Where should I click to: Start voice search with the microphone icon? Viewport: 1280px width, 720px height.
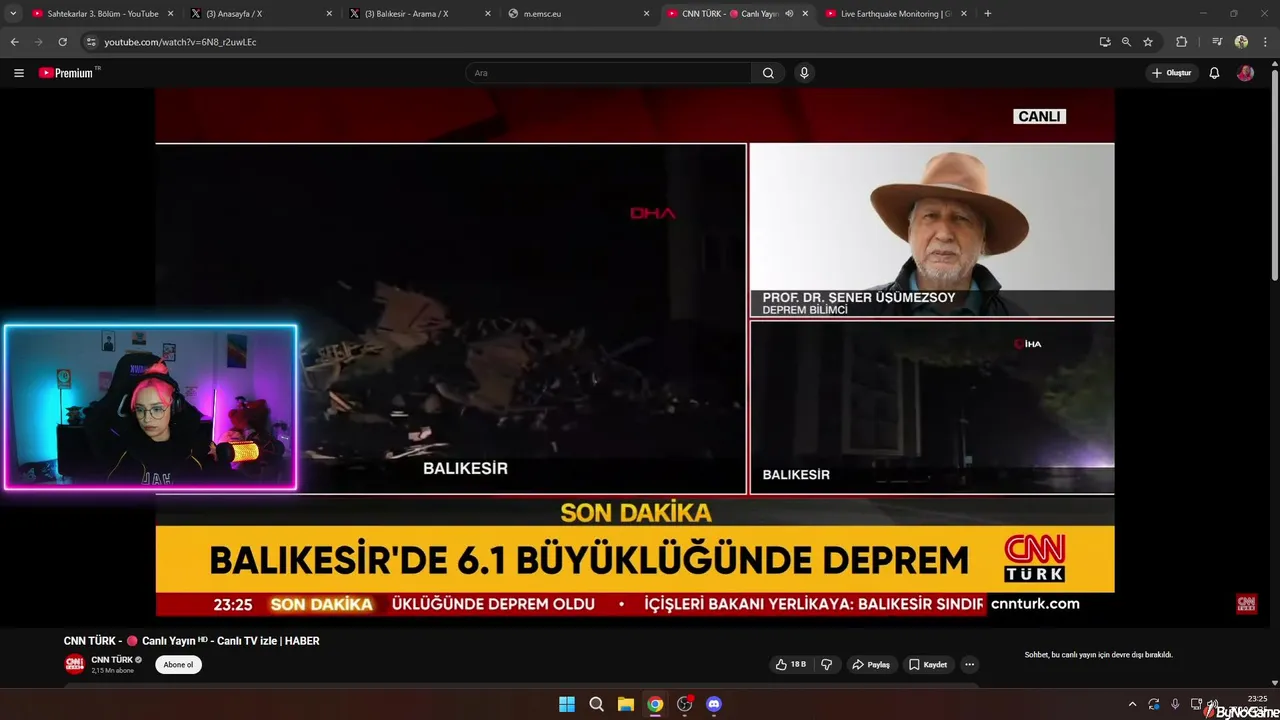pyautogui.click(x=804, y=73)
